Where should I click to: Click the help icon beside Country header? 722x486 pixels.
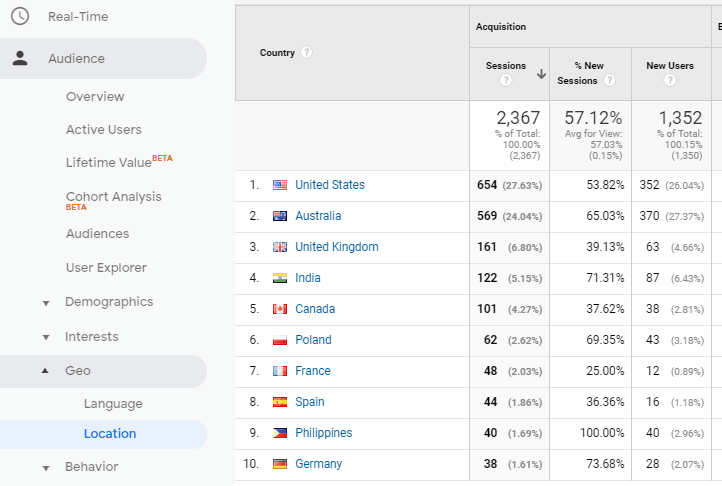coord(307,53)
